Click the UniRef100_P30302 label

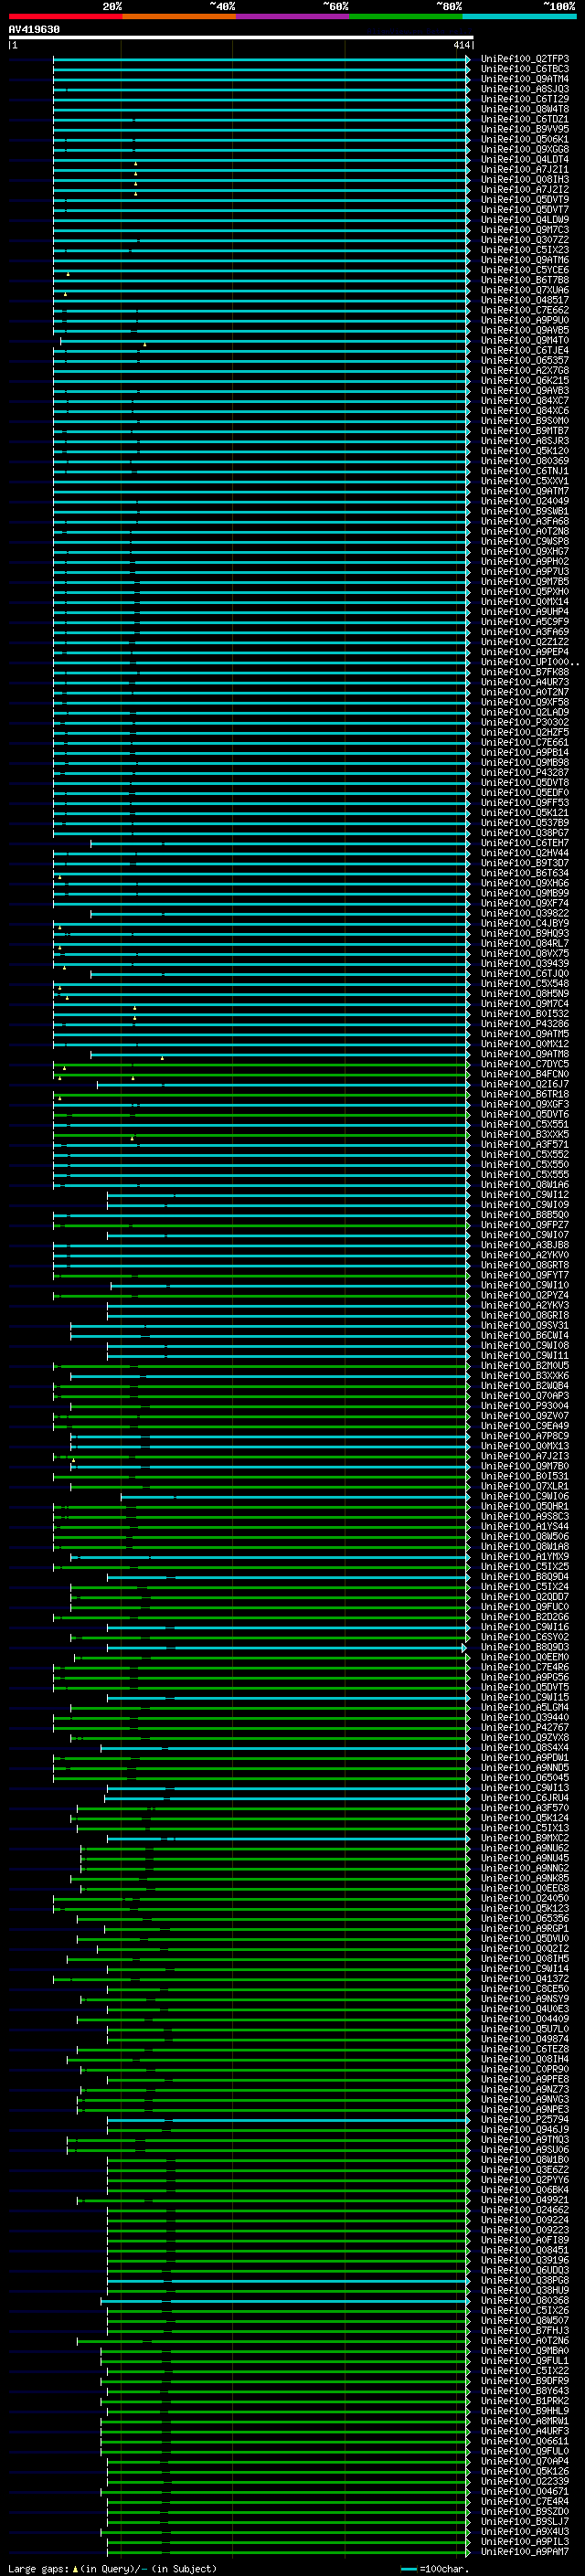tap(525, 722)
